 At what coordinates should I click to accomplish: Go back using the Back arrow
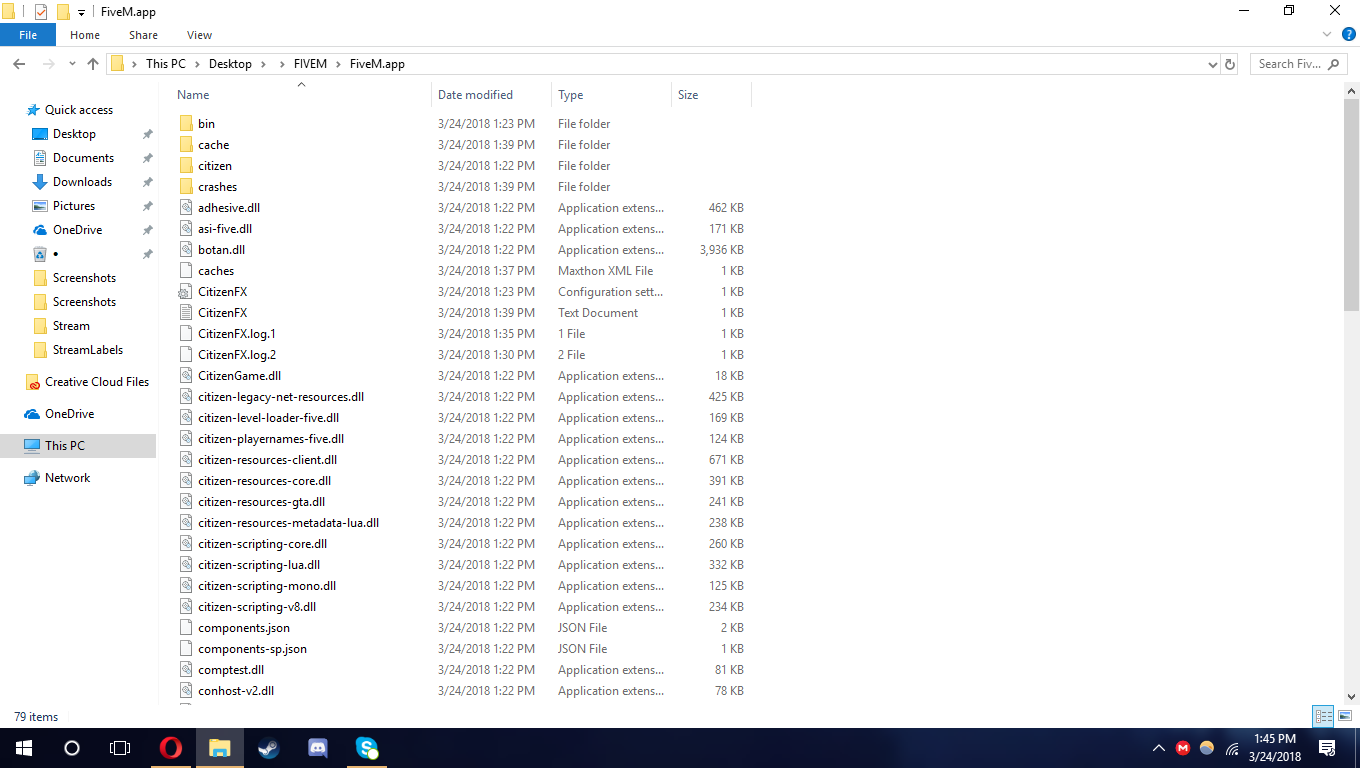[19, 64]
